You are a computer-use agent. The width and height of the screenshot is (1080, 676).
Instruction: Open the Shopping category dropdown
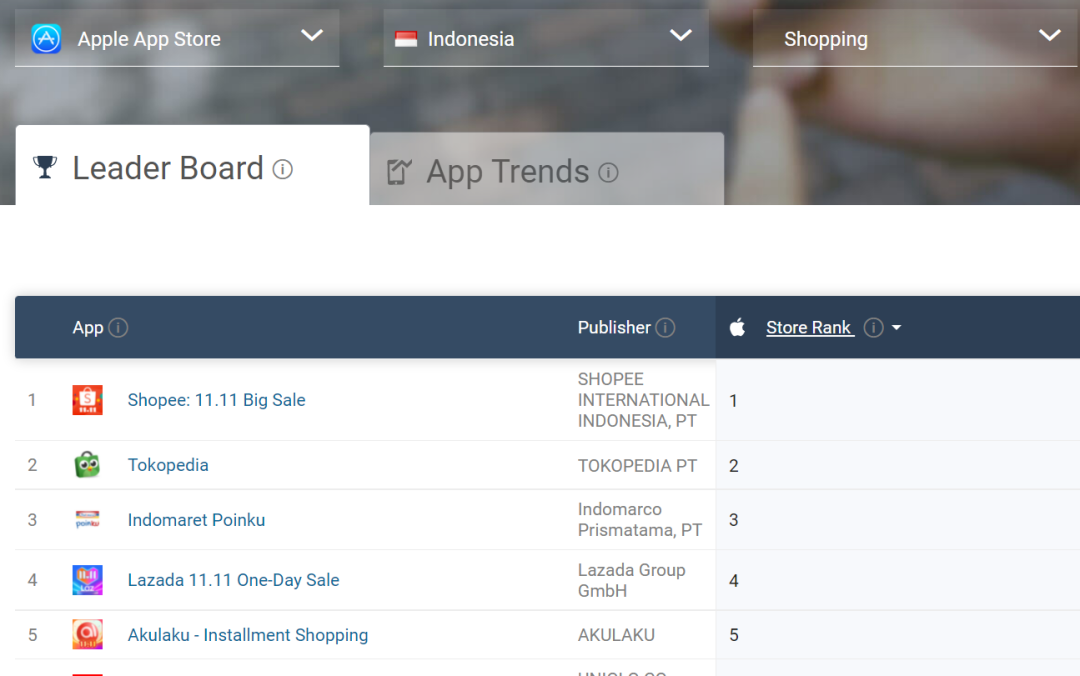click(x=1049, y=36)
